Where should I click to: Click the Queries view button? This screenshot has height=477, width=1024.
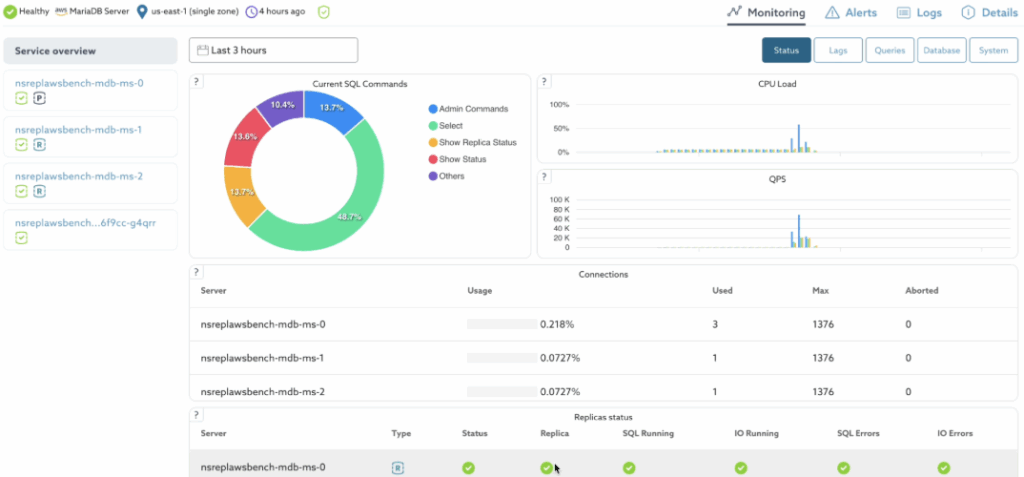[x=889, y=50]
